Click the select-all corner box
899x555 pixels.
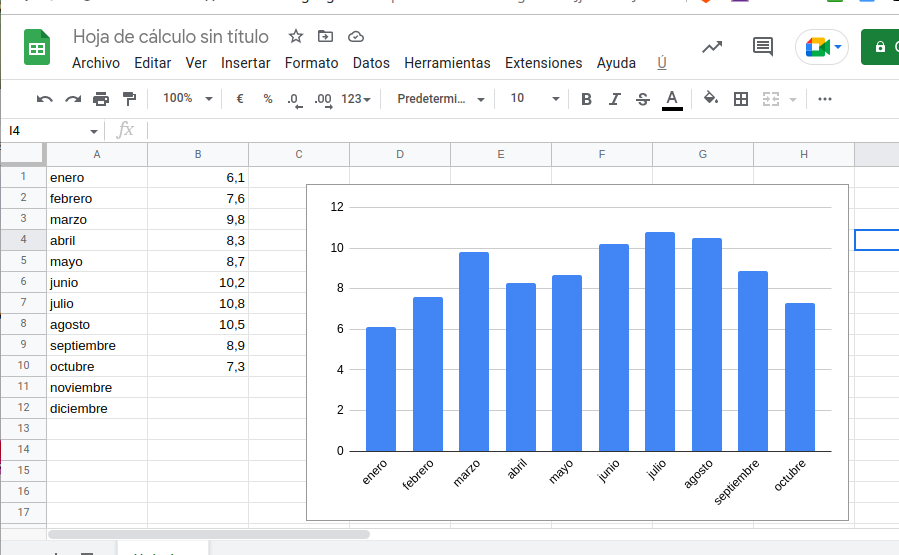point(22,154)
